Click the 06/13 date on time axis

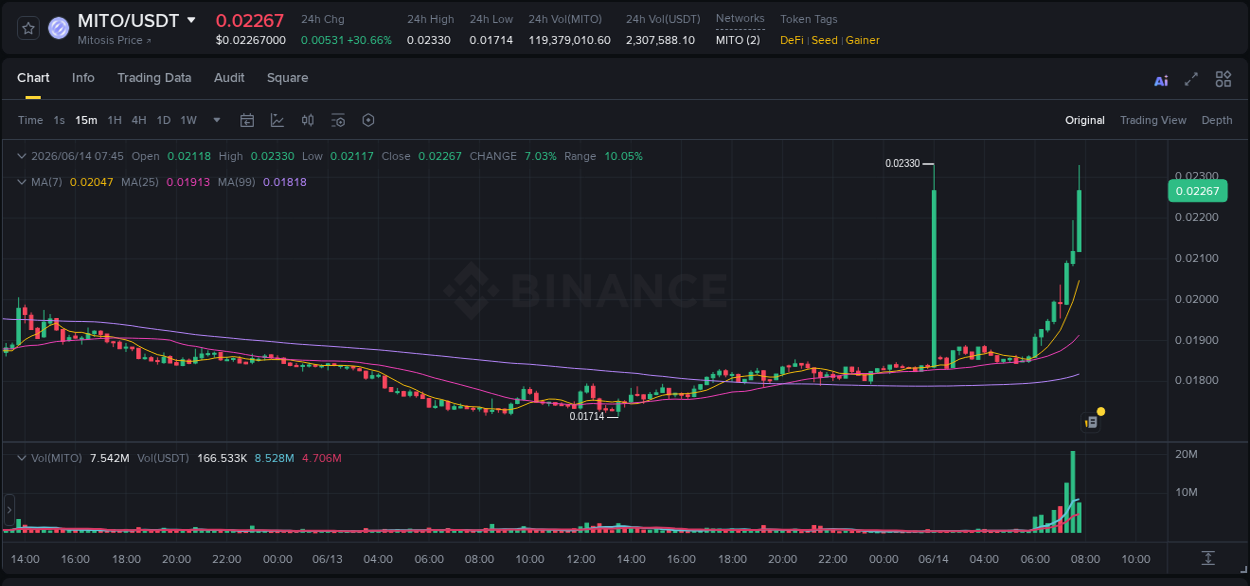click(327, 559)
